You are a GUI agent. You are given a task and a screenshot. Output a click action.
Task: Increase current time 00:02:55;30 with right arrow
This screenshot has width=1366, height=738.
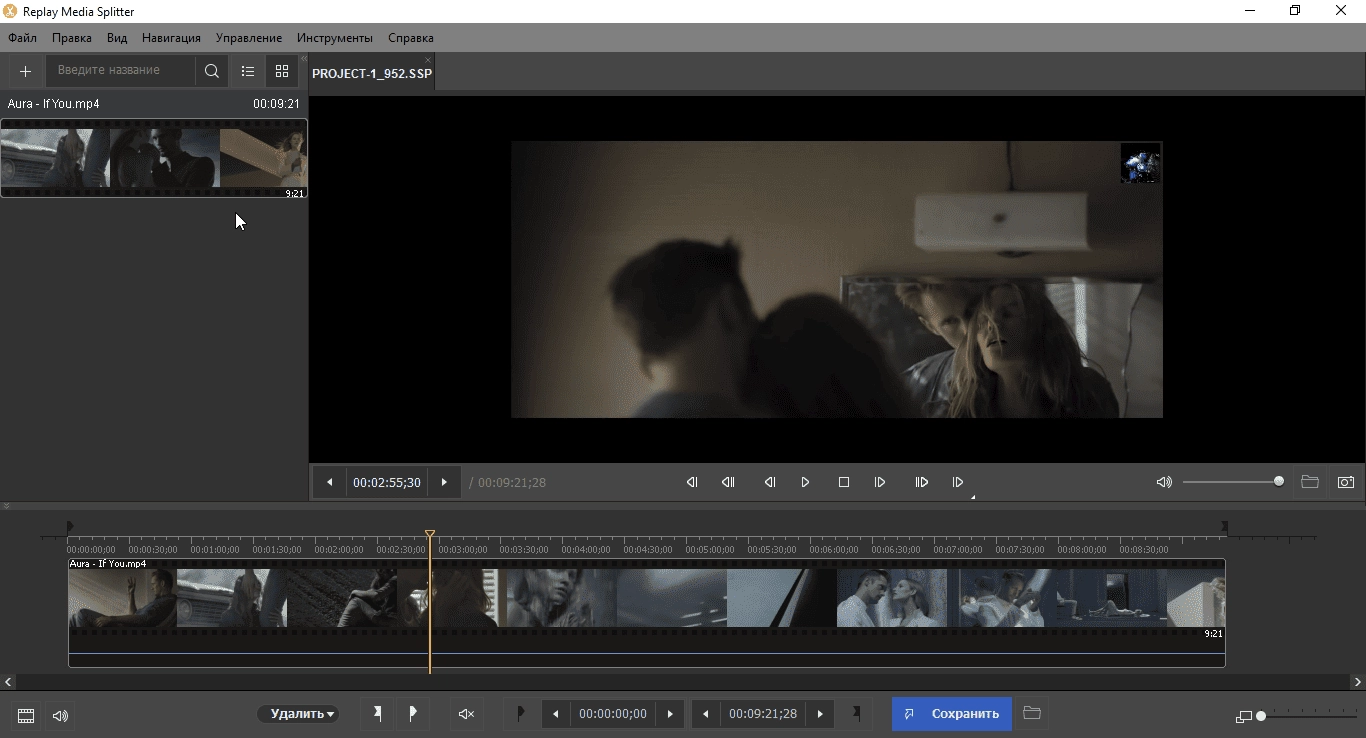[444, 482]
